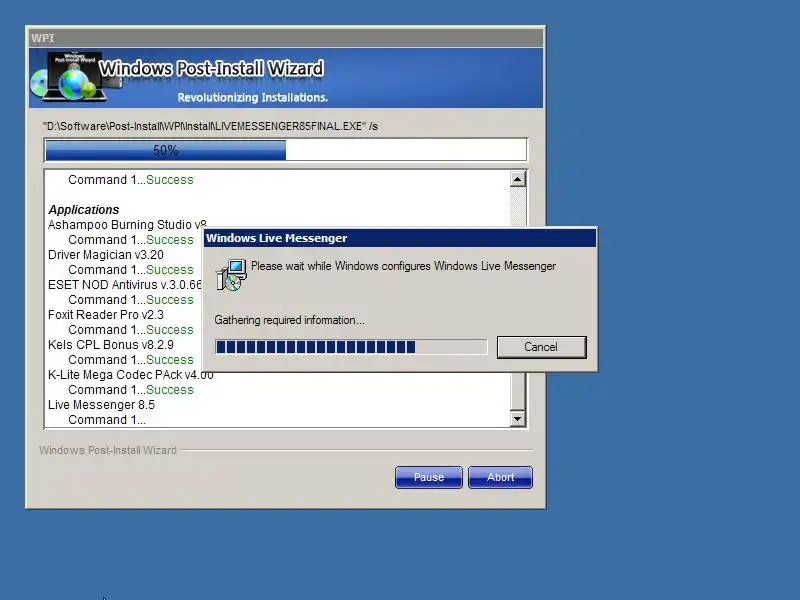Click the Success status under K-Lite Mega Codec

point(170,390)
